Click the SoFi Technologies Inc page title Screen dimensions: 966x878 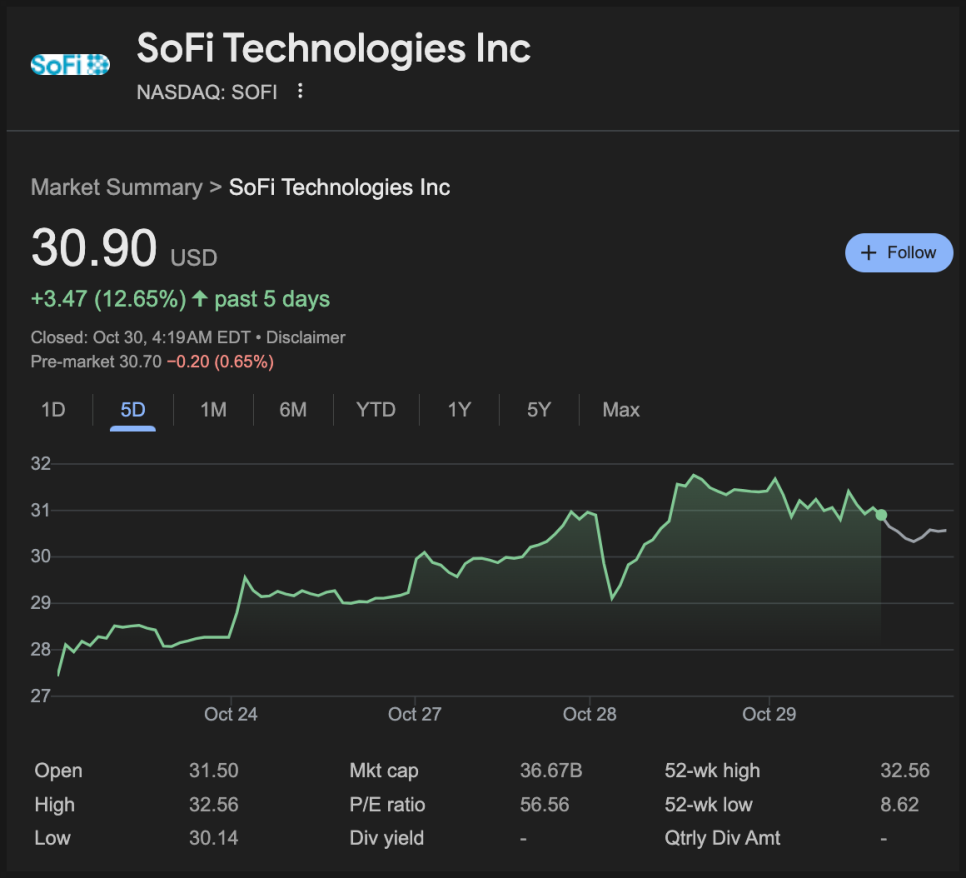(333, 48)
